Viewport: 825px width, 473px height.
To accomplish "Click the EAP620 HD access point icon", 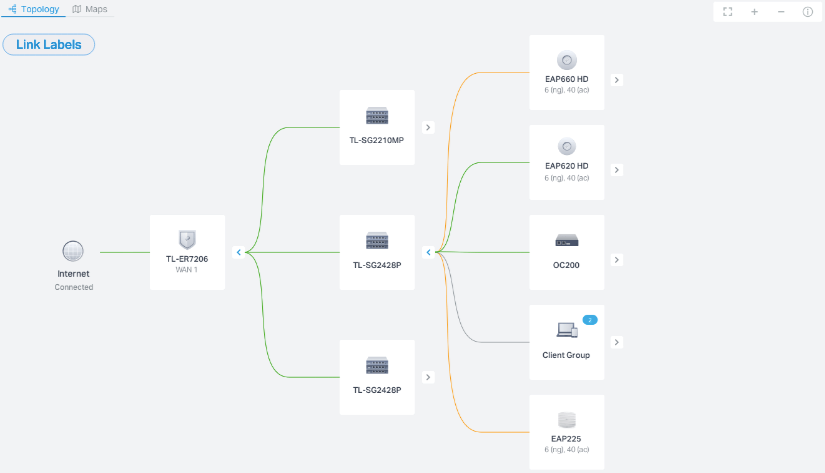I will click(567, 146).
